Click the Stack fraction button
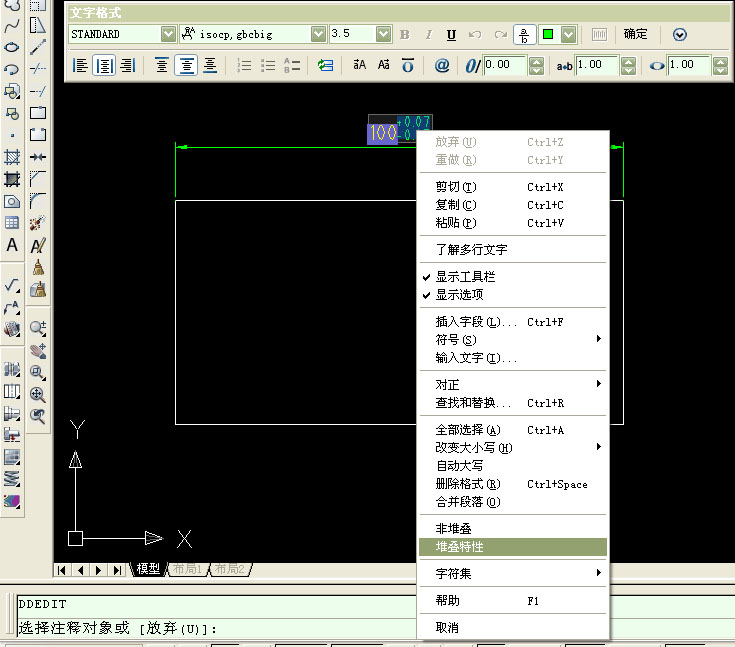This screenshot has height=647, width=735. coord(524,35)
